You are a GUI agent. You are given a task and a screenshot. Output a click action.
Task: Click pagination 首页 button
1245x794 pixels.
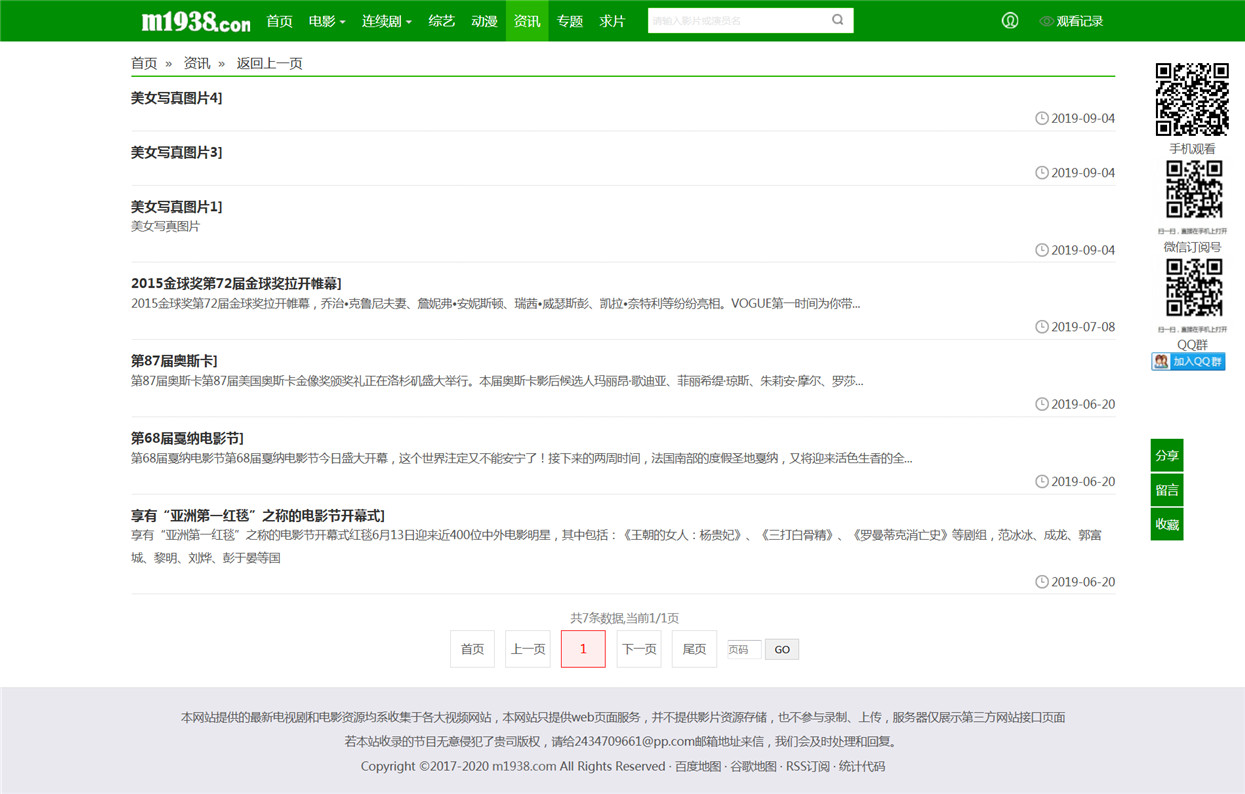click(x=472, y=649)
